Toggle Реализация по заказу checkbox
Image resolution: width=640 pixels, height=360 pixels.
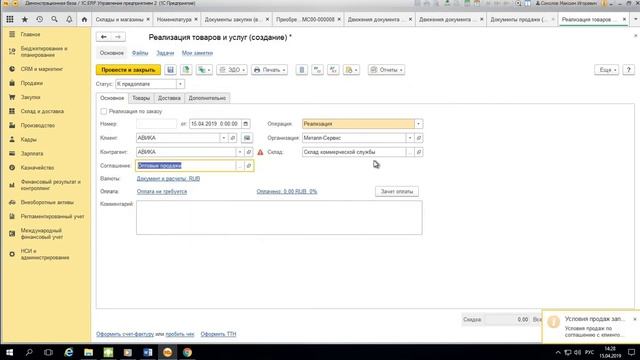[104, 111]
